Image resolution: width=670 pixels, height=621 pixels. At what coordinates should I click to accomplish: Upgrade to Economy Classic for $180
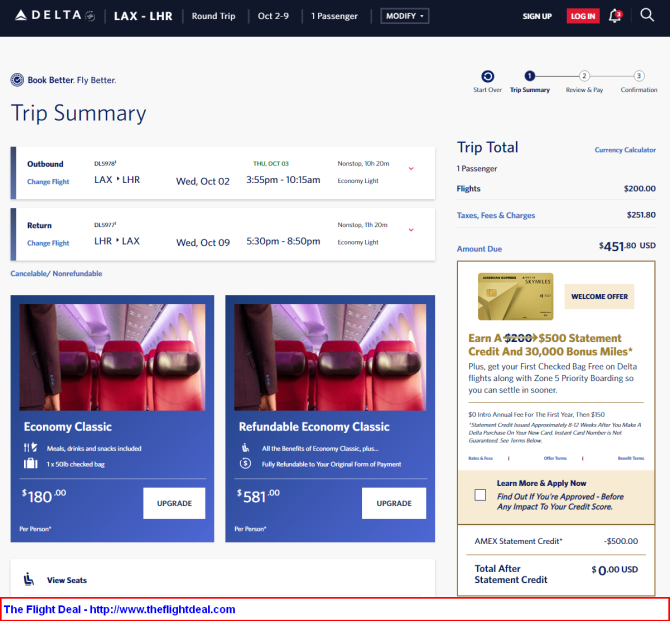point(174,503)
